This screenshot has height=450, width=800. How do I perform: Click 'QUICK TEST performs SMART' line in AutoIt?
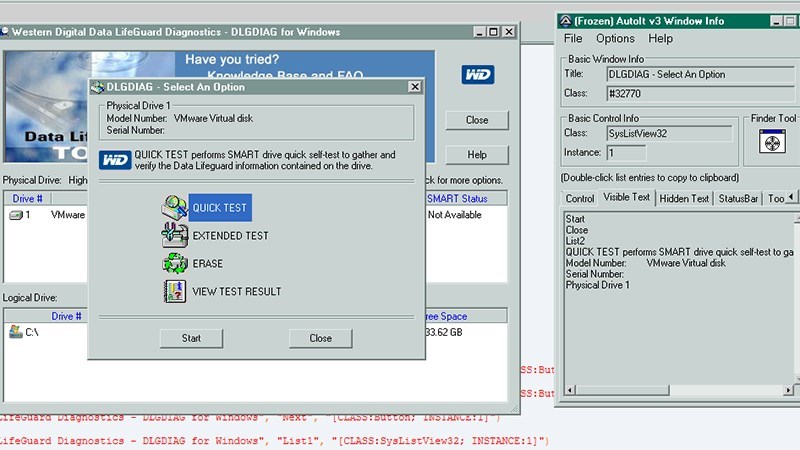679,252
